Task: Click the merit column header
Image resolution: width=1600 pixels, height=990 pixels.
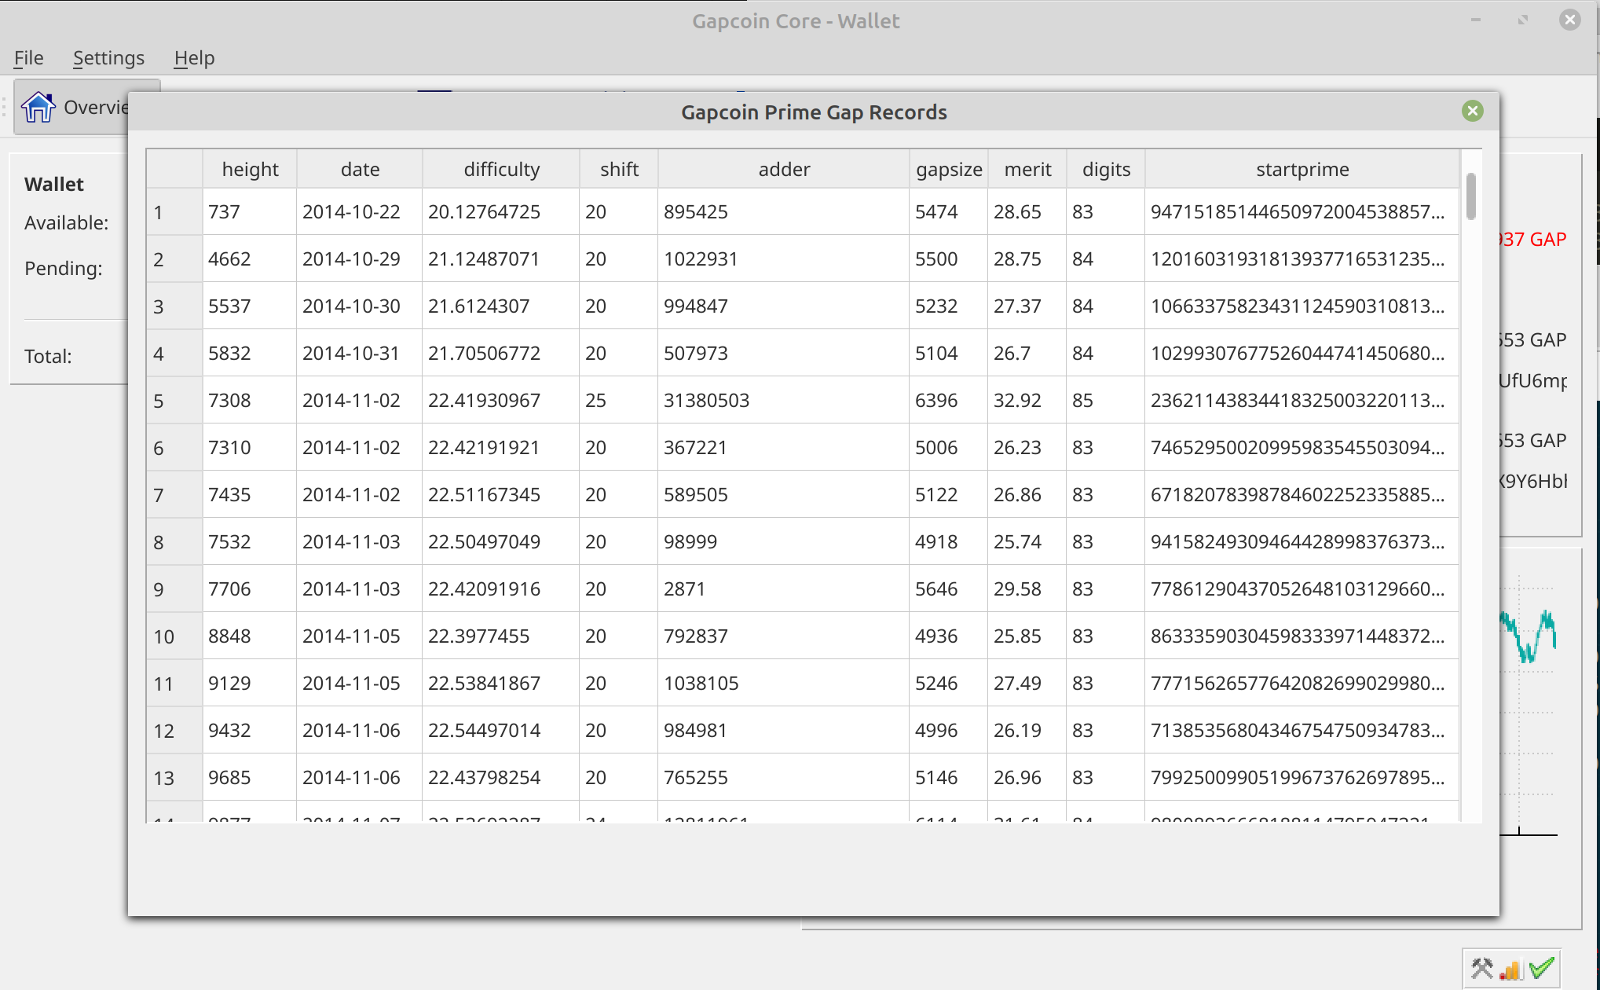Action: pyautogui.click(x=1028, y=169)
